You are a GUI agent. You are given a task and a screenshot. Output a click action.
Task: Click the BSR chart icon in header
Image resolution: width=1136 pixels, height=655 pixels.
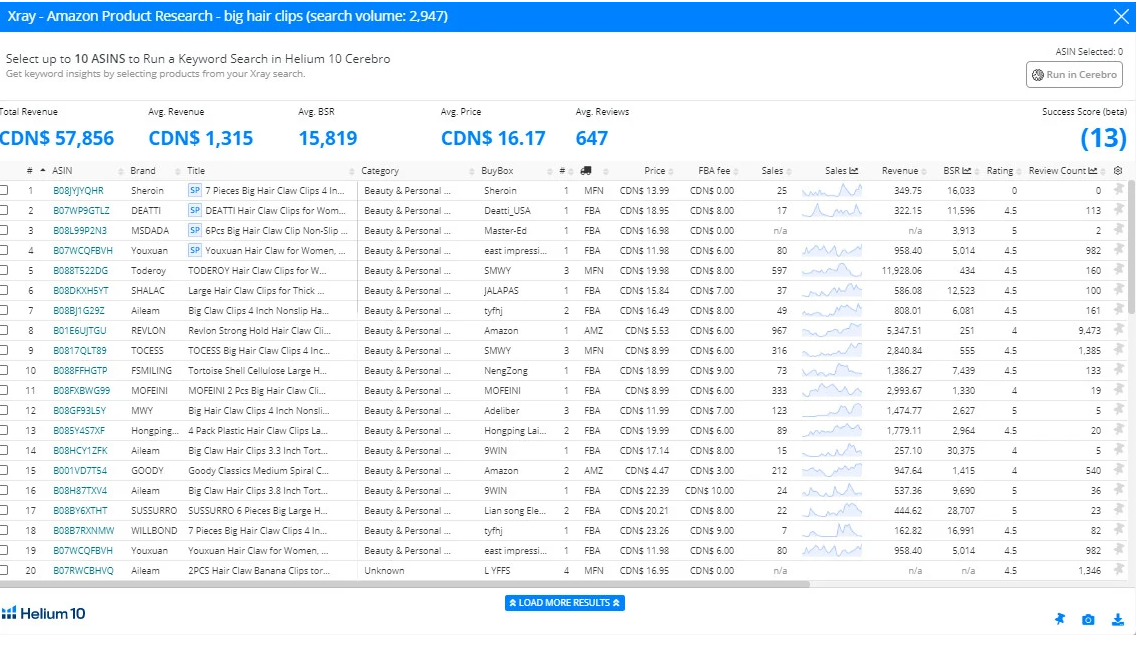[967, 171]
